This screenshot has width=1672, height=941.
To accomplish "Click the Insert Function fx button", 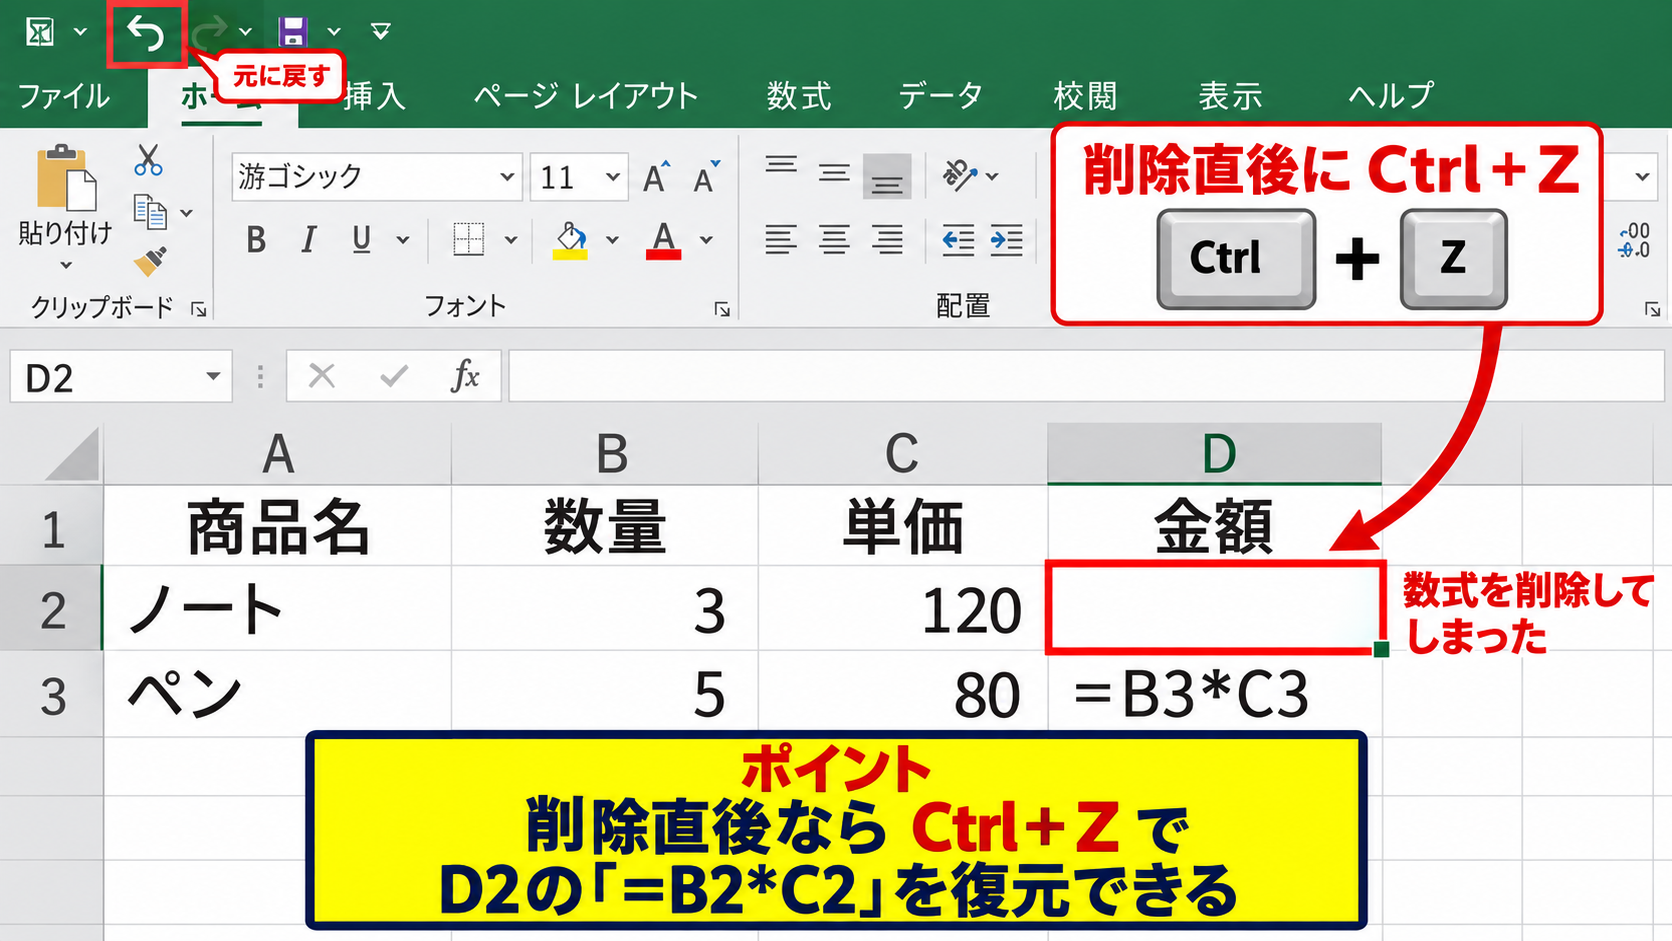I will coord(465,377).
